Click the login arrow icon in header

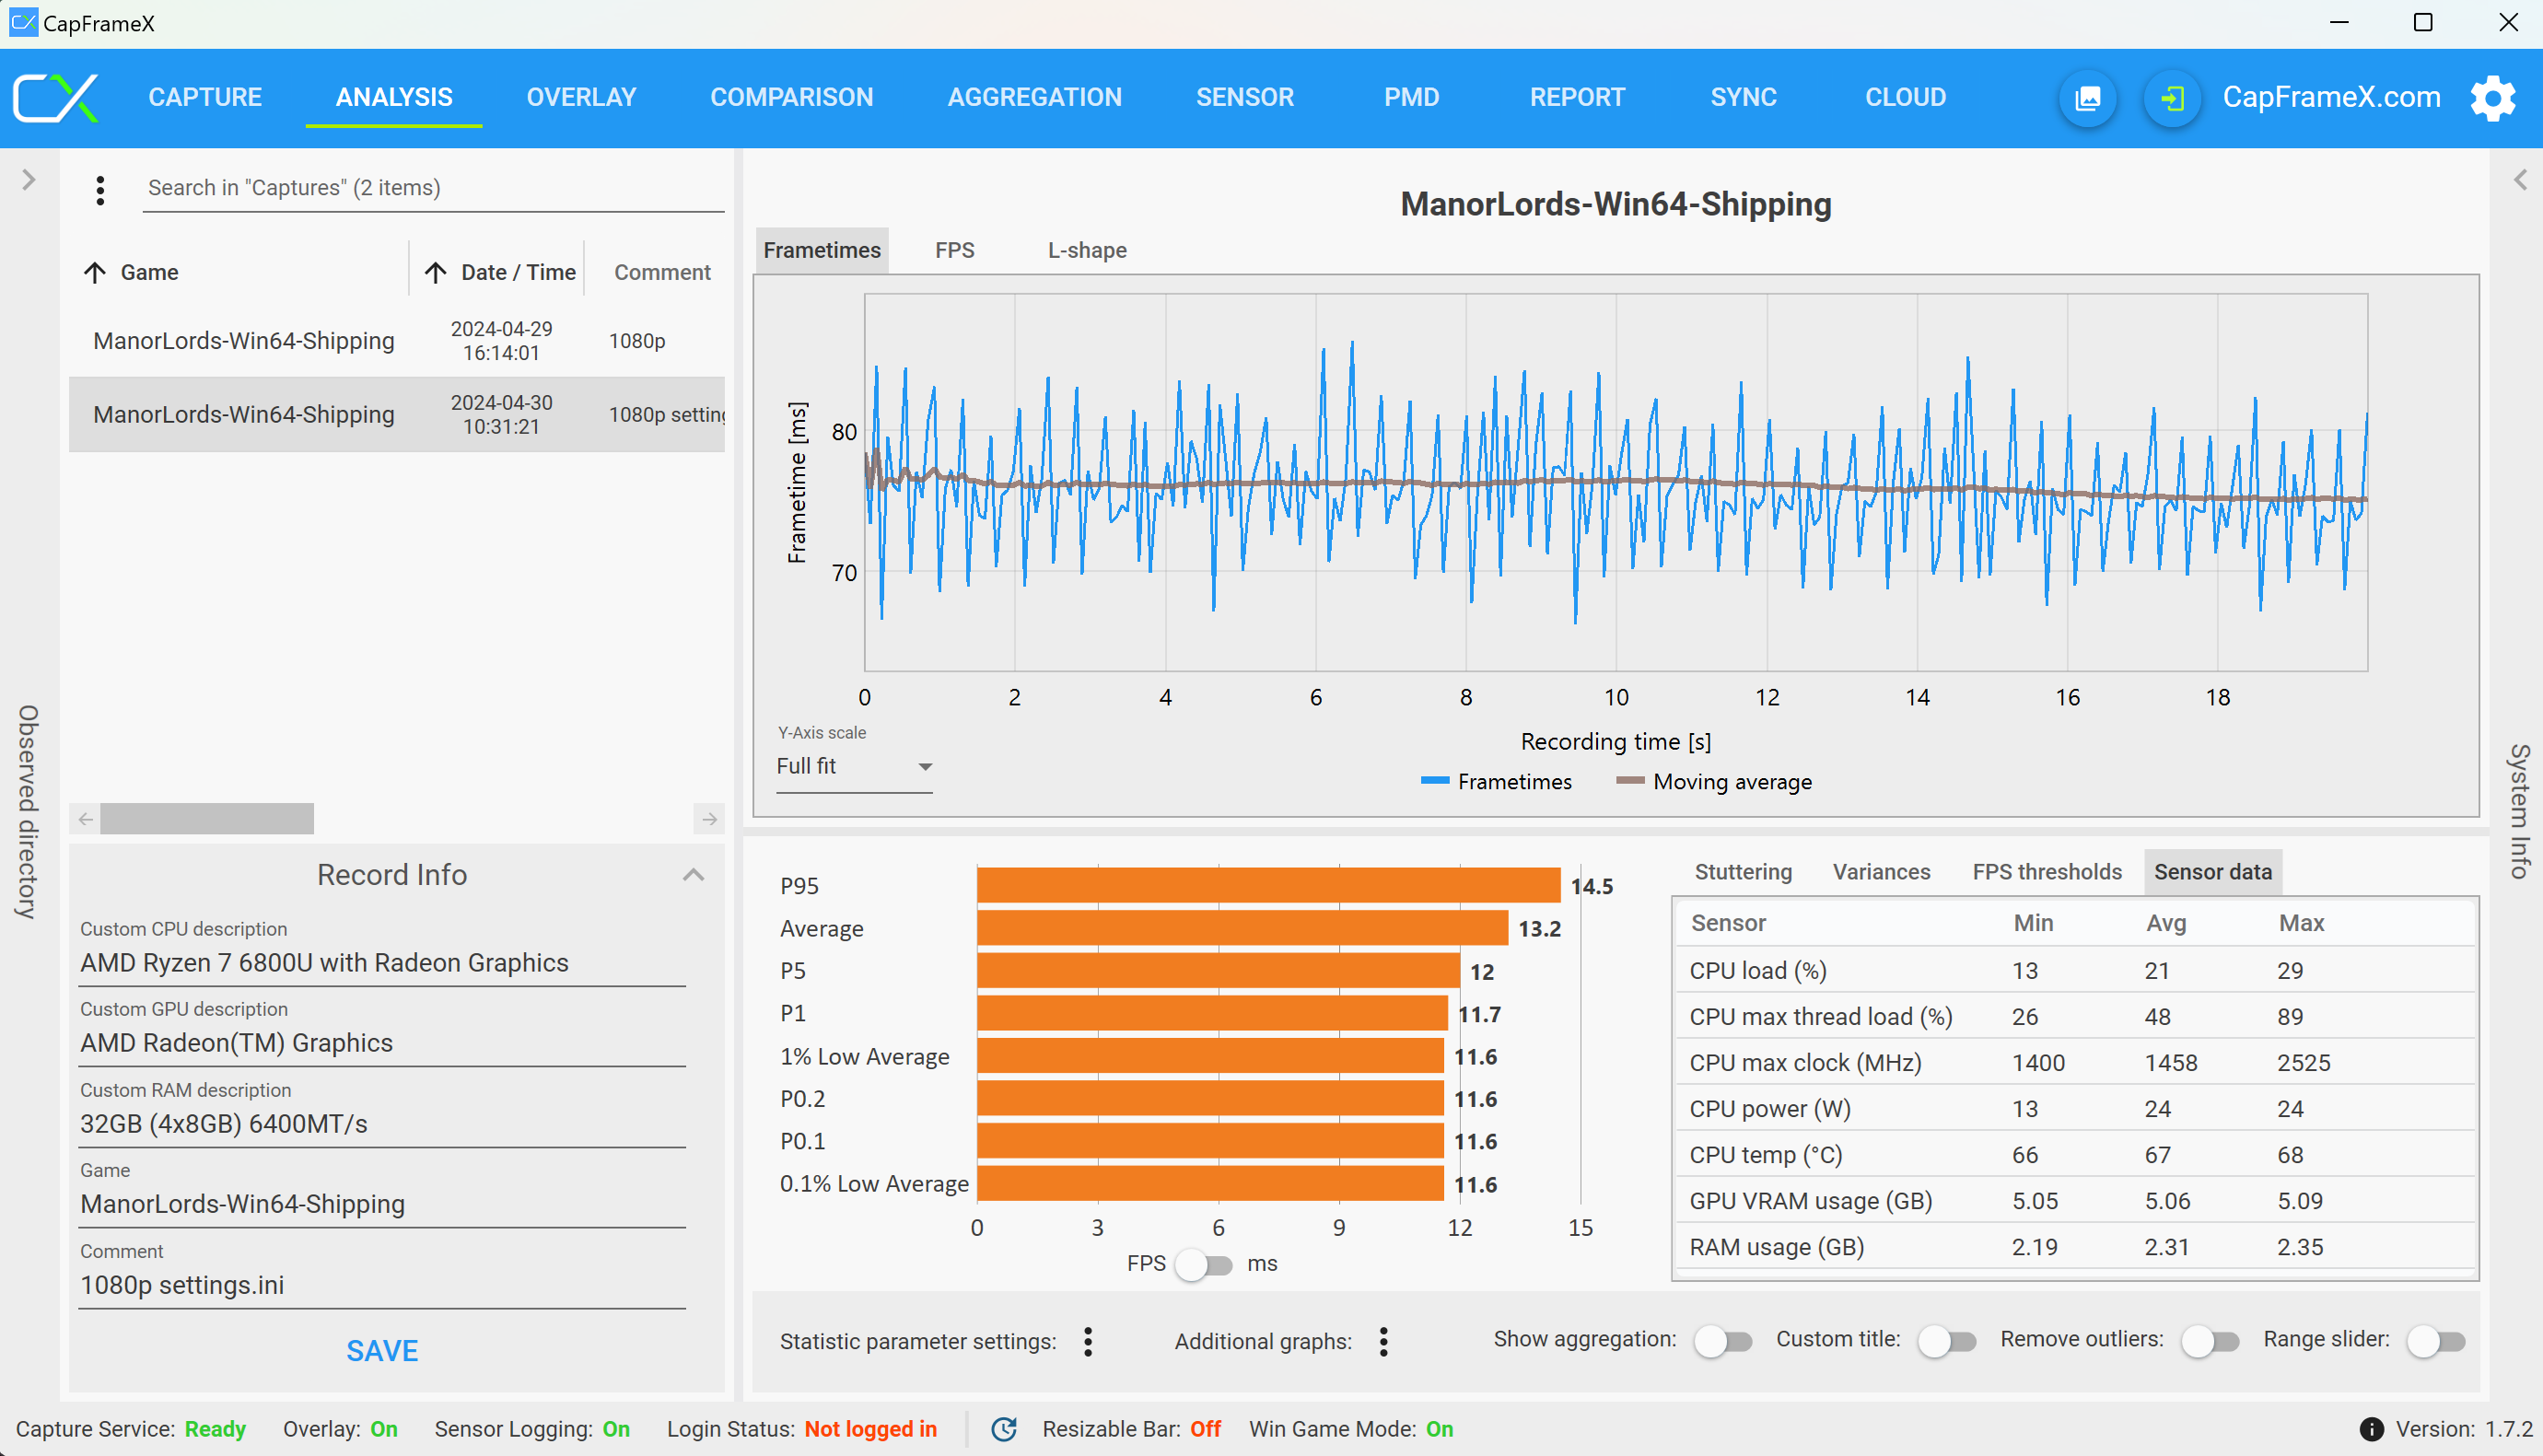click(x=2171, y=98)
